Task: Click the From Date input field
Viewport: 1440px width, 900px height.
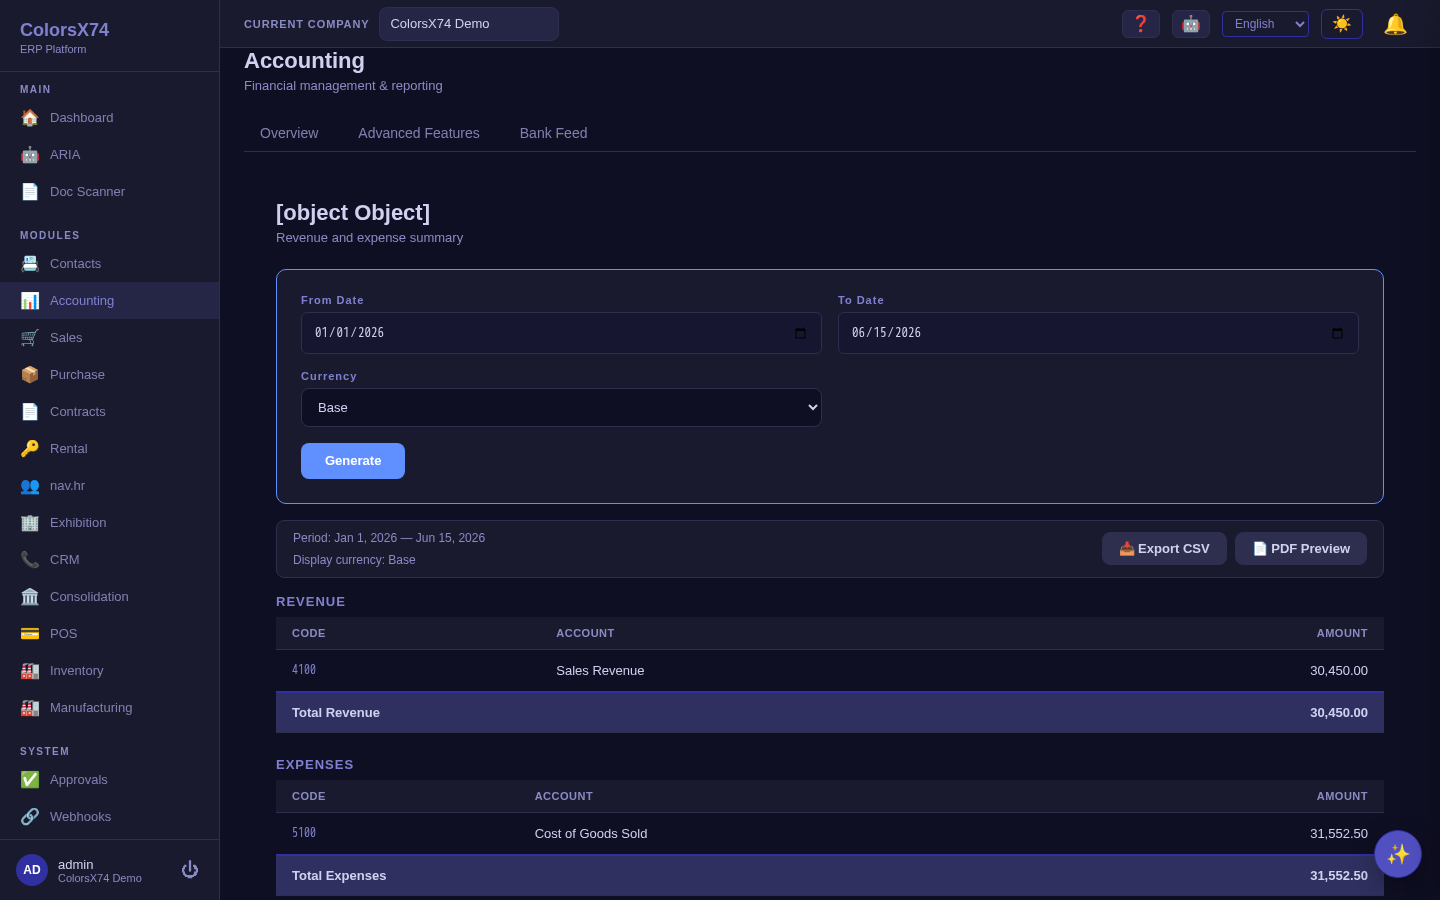Action: coord(561,333)
